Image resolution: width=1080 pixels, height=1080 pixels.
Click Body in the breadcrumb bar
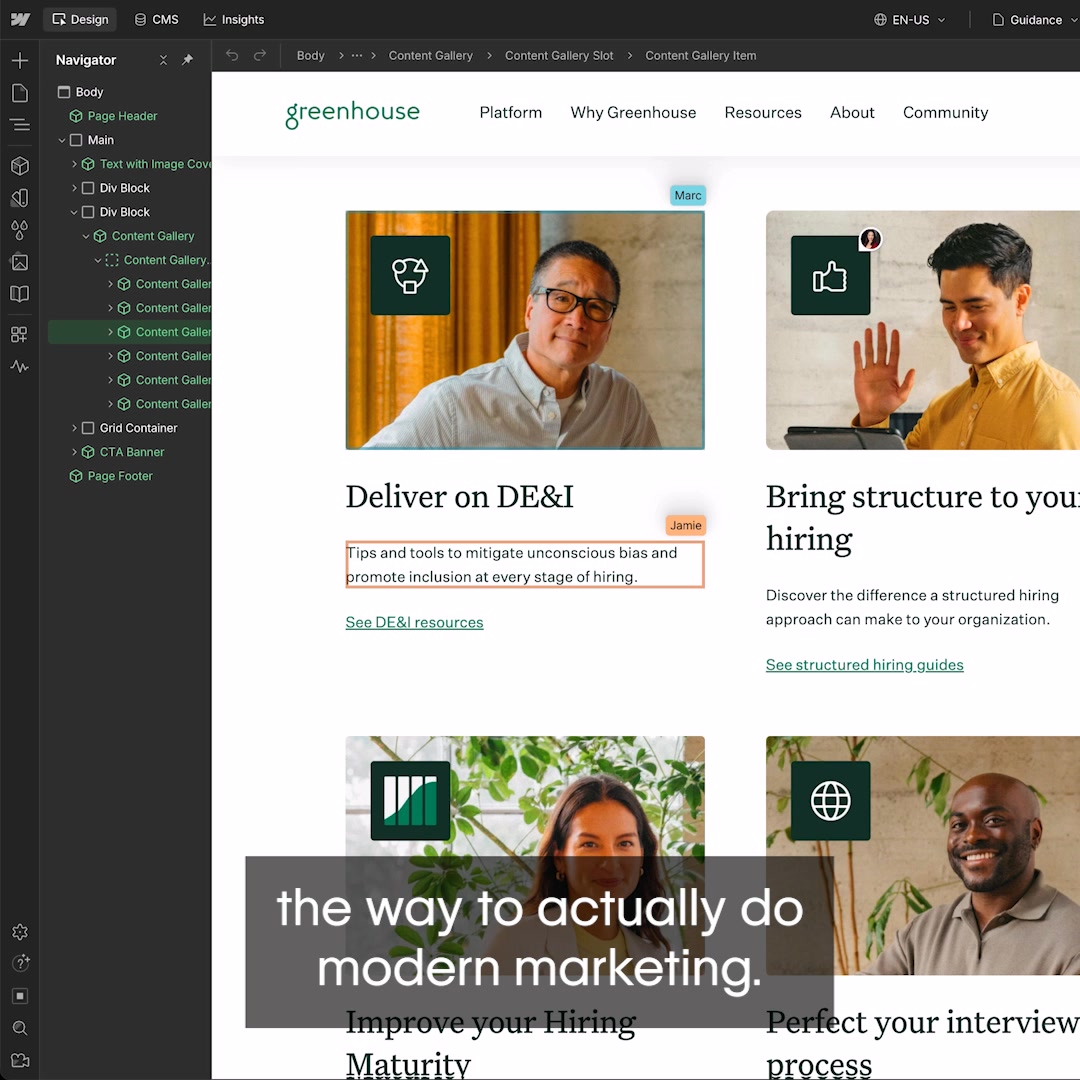[310, 55]
